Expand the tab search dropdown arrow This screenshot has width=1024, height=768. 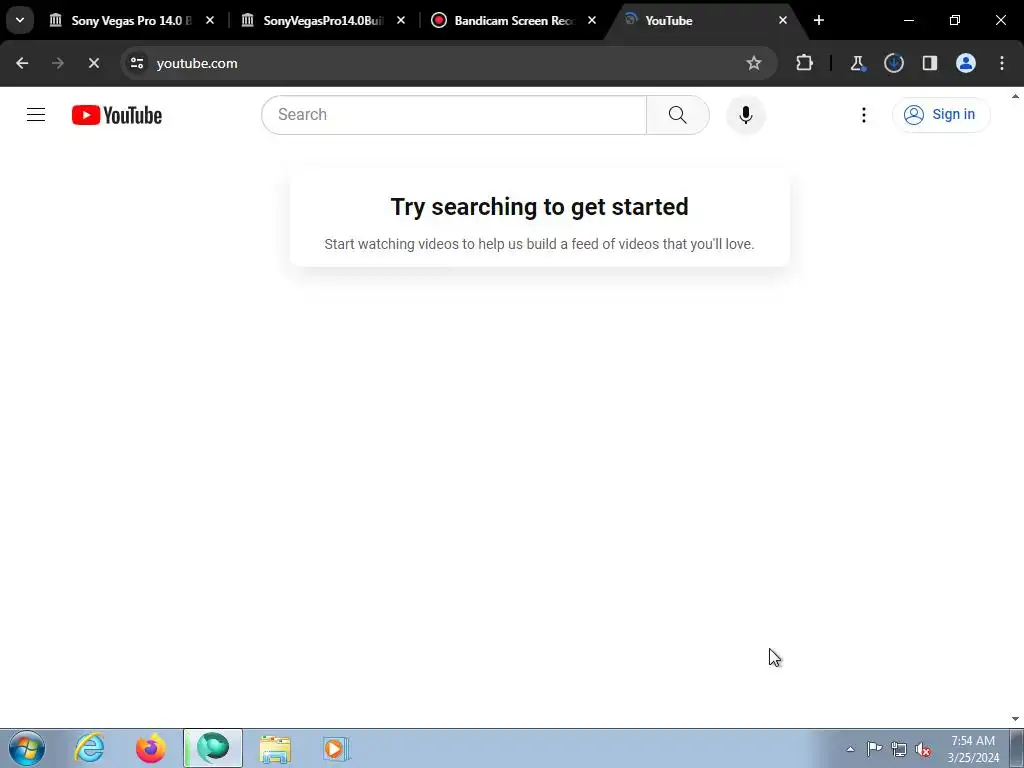[20, 20]
